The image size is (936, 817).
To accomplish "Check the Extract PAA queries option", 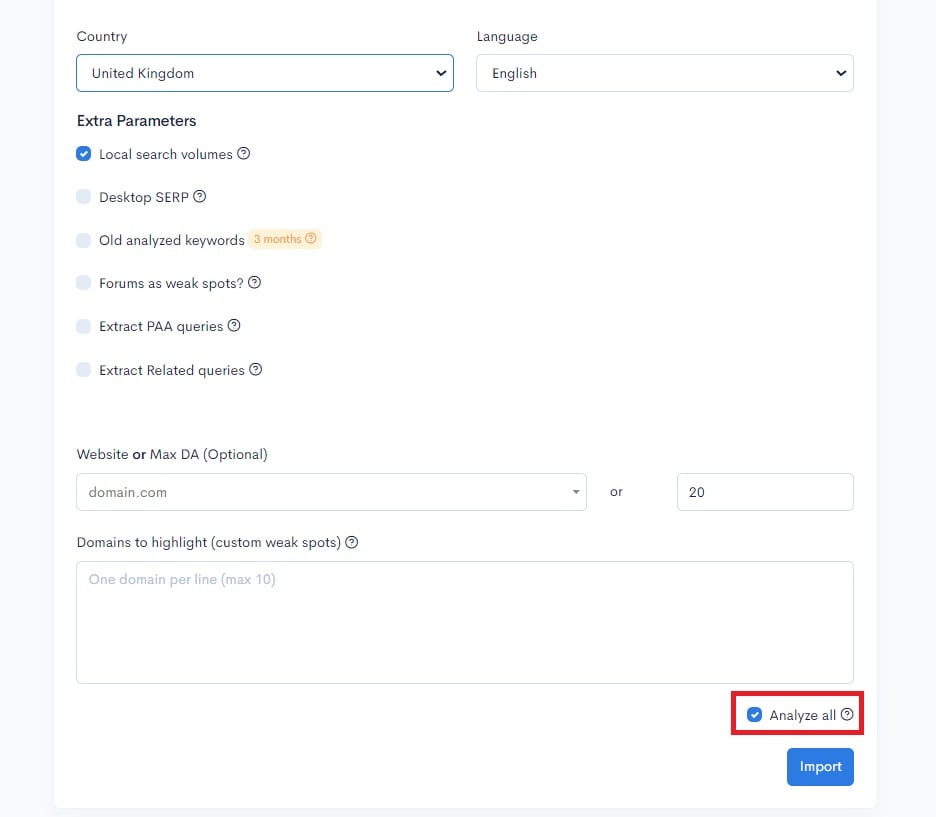I will (84, 326).
